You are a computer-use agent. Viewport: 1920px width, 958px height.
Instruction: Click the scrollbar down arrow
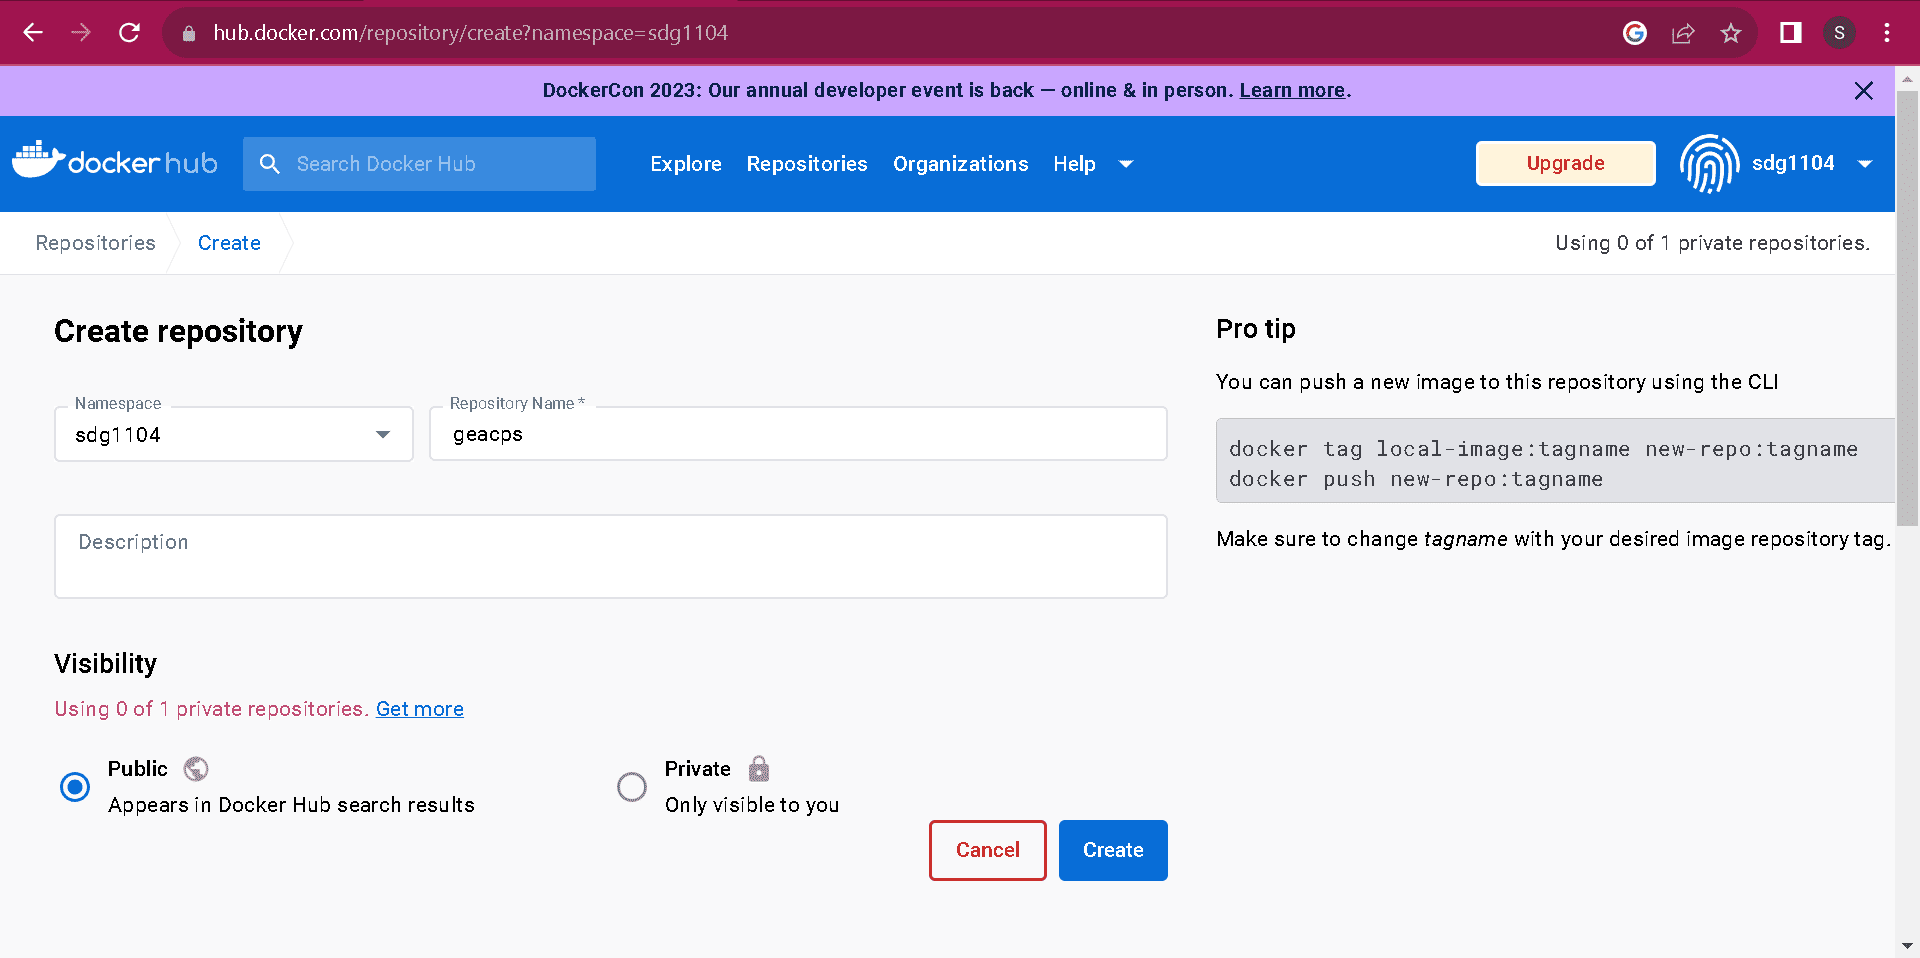(x=1907, y=945)
